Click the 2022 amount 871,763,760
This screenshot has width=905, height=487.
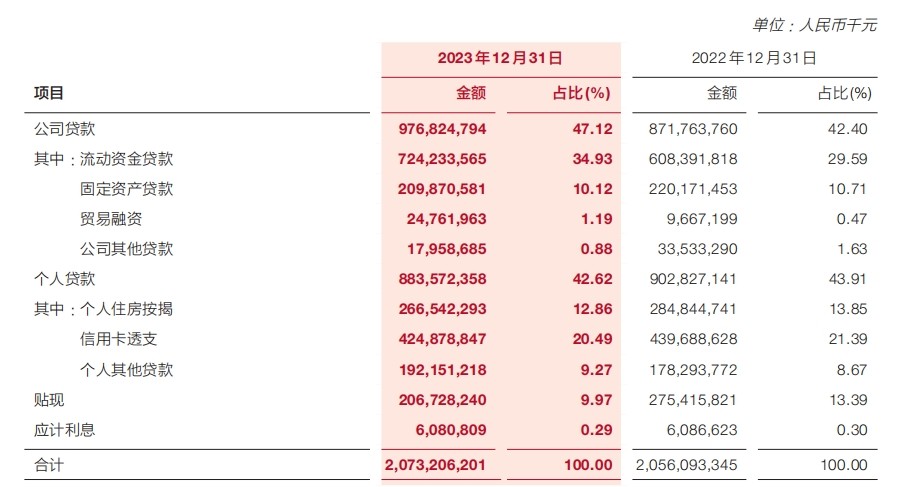pos(693,129)
